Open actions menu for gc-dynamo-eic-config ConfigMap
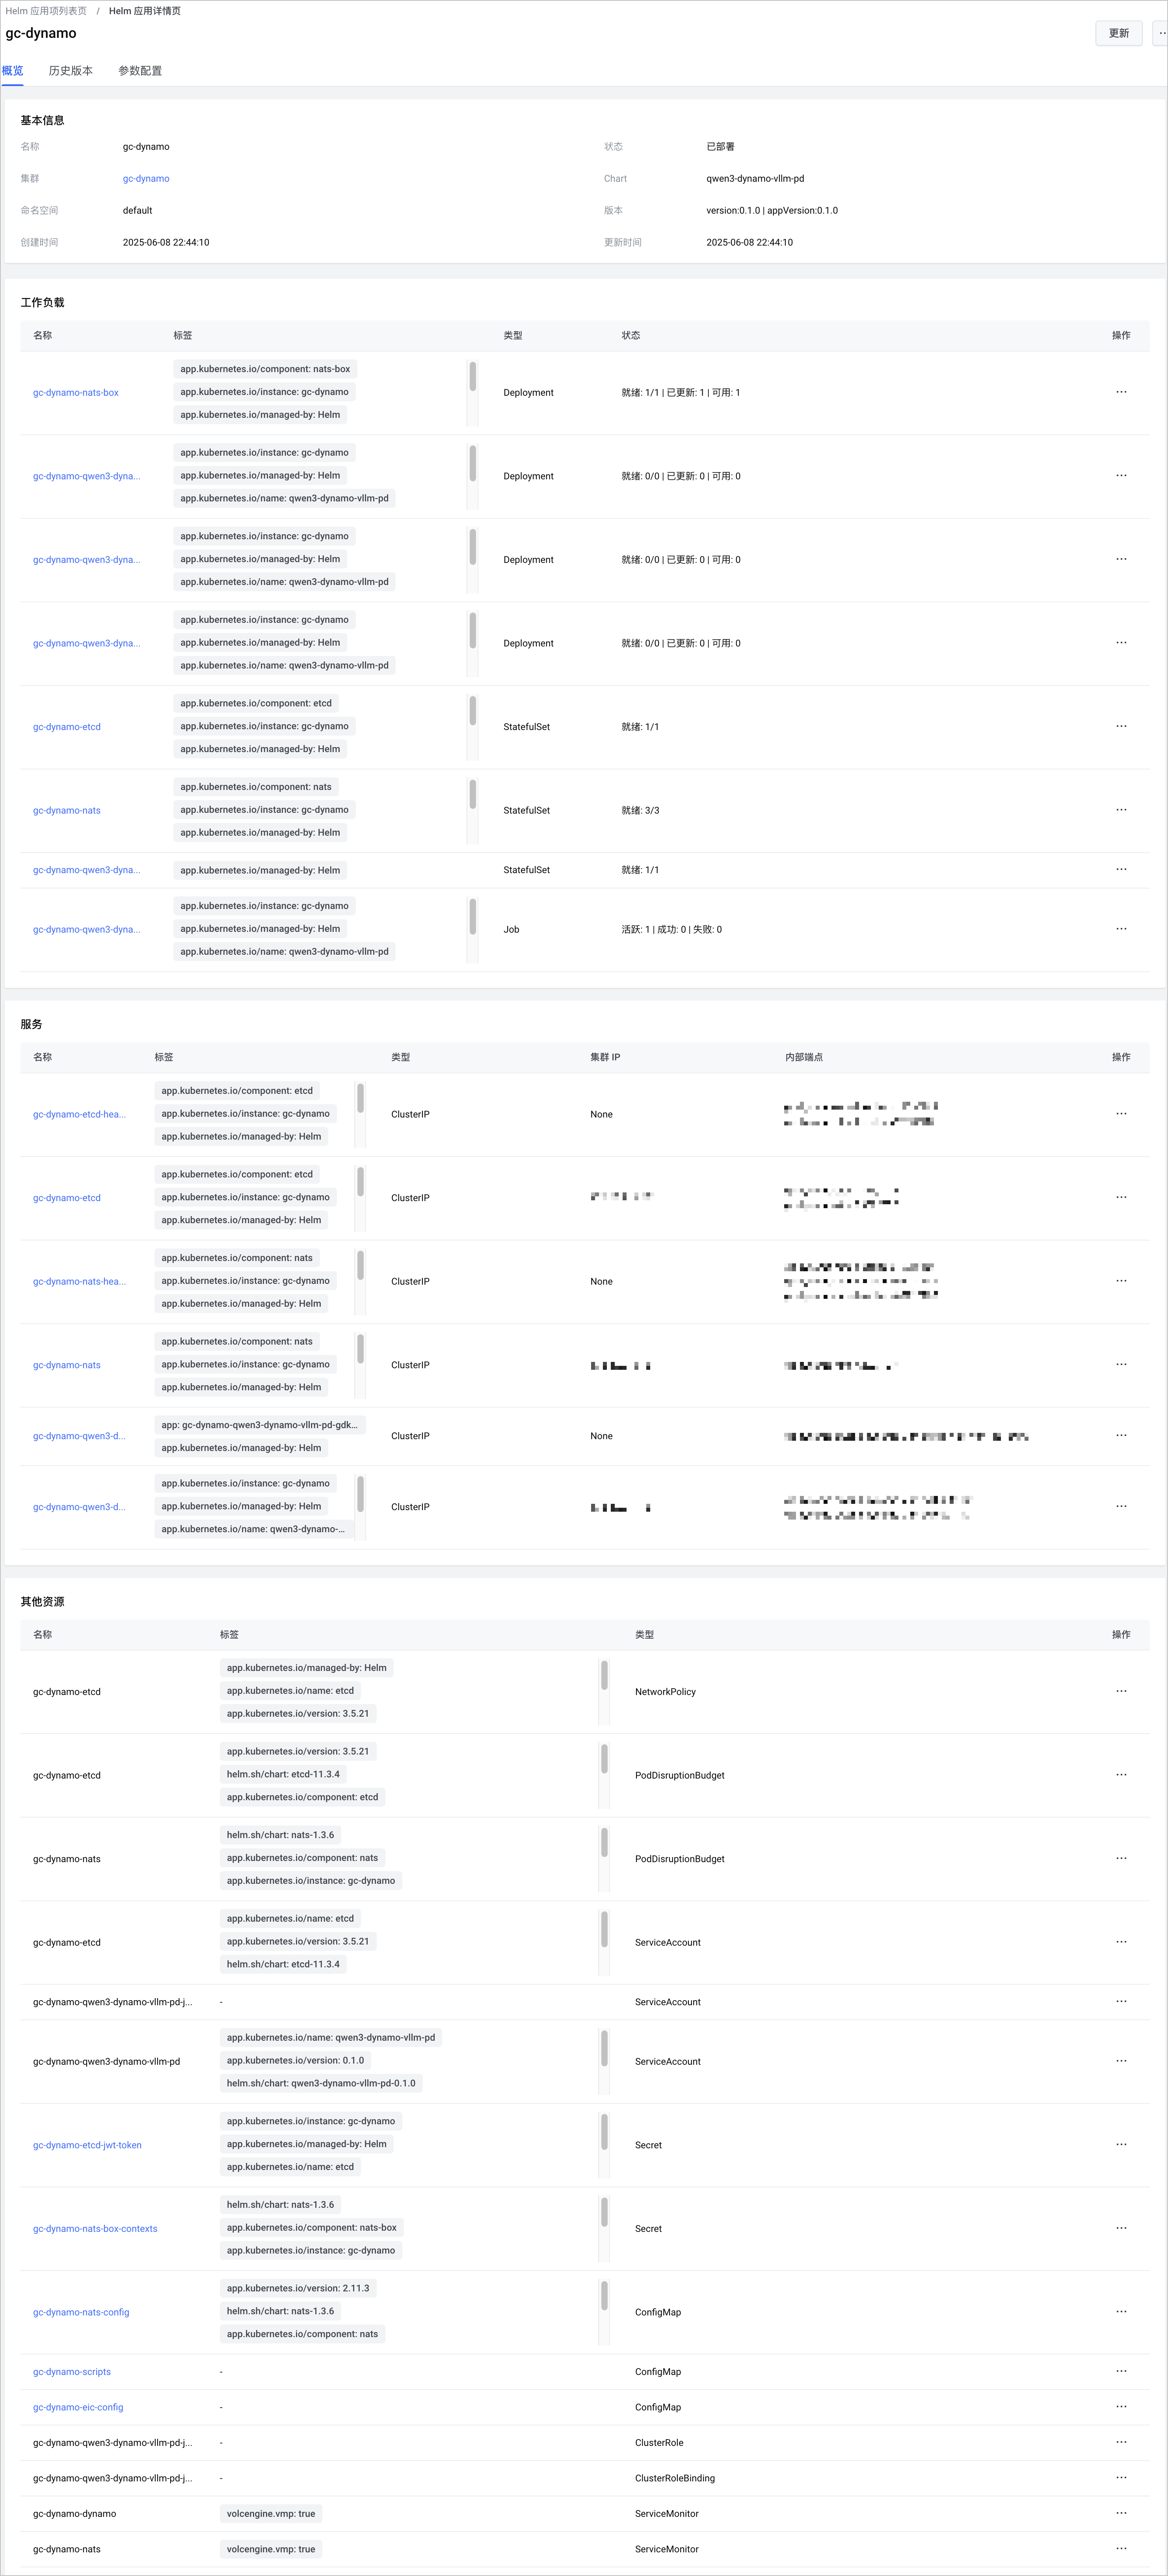Viewport: 1168px width, 2576px height. [x=1121, y=2406]
